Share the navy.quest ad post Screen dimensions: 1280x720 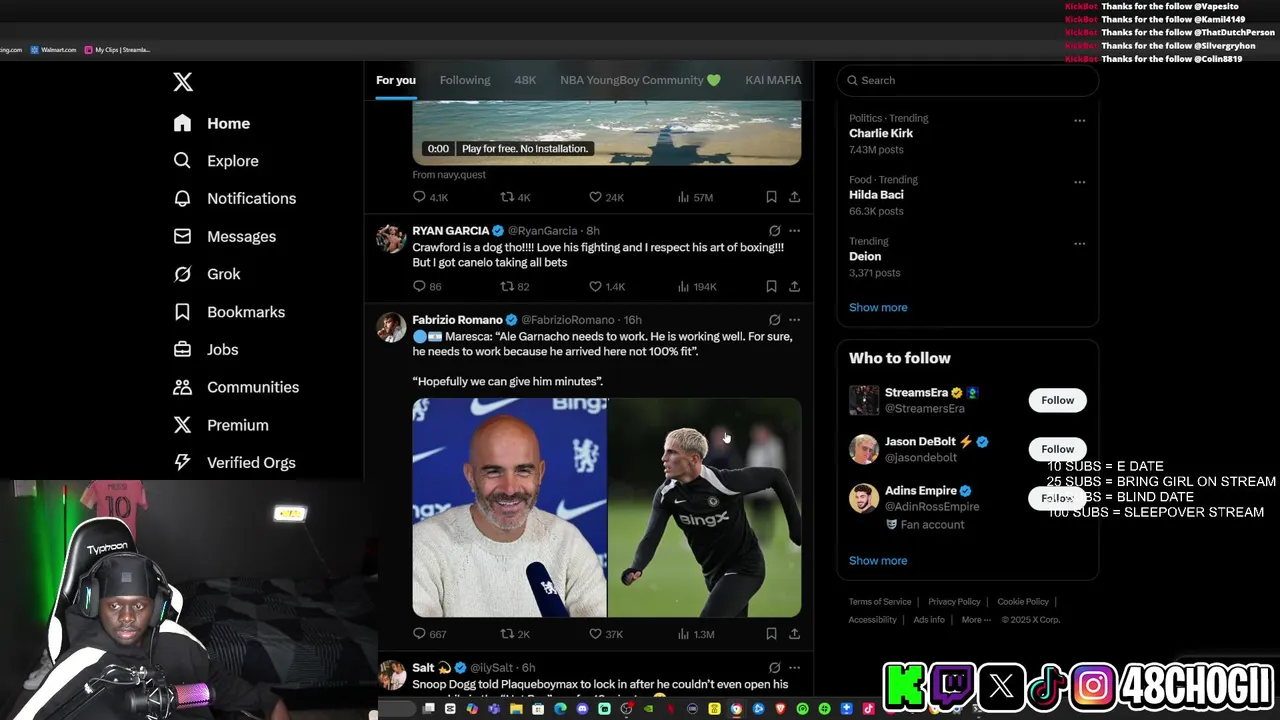794,197
